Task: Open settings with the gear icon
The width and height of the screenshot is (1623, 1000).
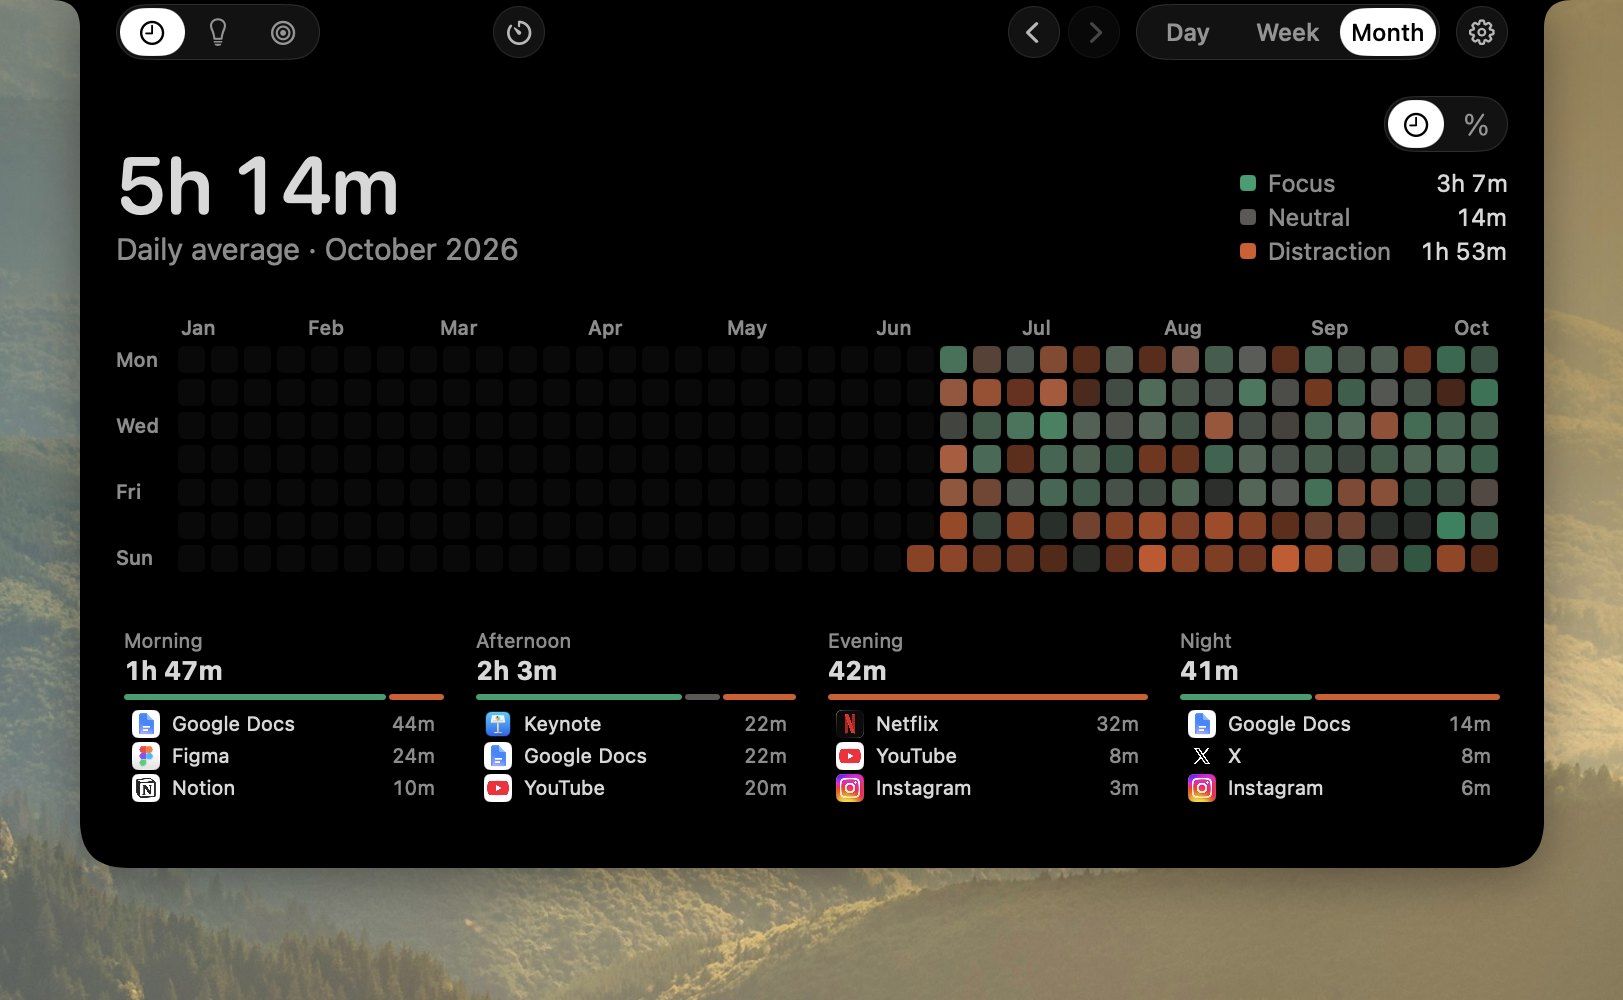Action: [1481, 33]
